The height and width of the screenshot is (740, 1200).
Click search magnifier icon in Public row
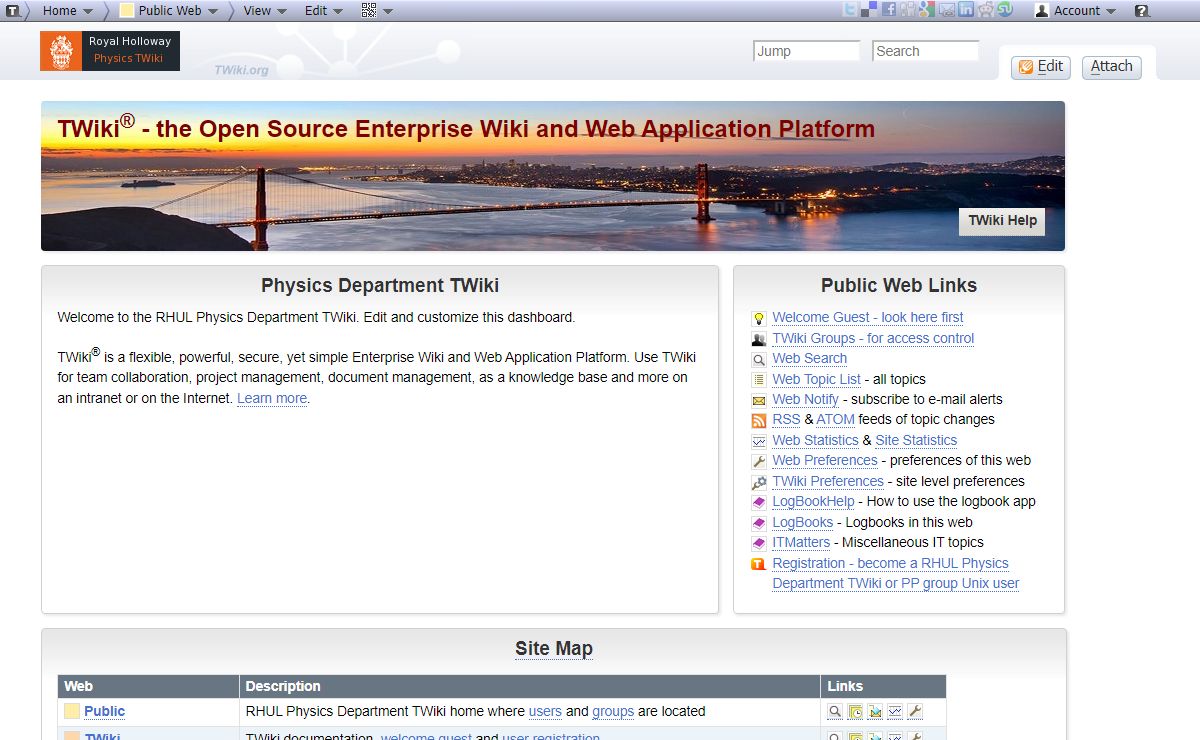pos(835,712)
